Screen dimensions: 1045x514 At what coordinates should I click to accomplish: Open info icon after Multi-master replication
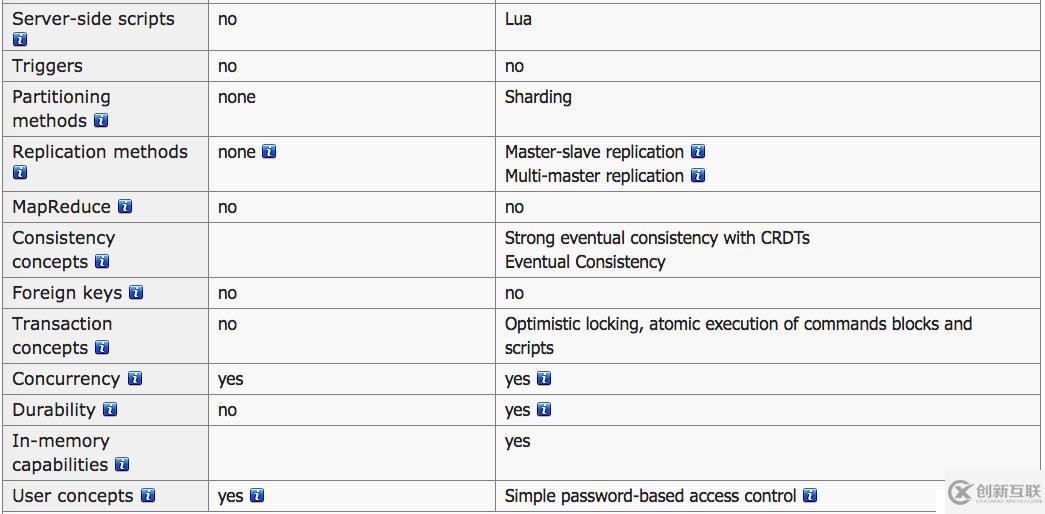tap(698, 176)
